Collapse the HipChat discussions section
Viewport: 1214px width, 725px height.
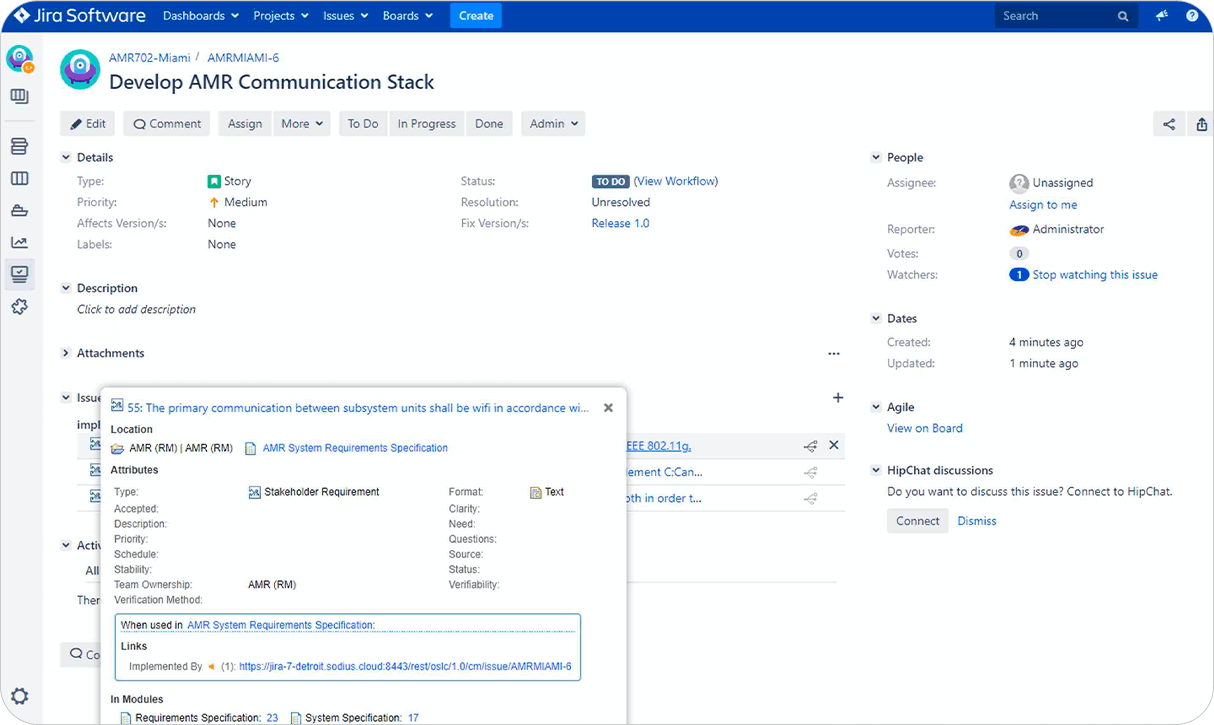(x=876, y=470)
